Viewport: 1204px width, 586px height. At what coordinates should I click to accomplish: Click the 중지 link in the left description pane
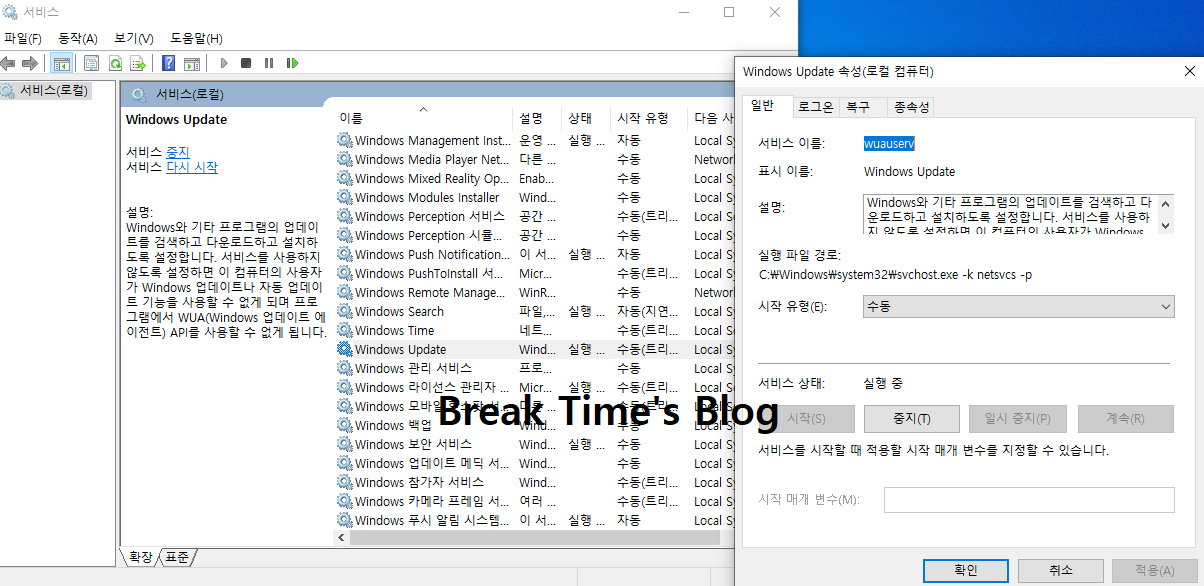pos(177,152)
